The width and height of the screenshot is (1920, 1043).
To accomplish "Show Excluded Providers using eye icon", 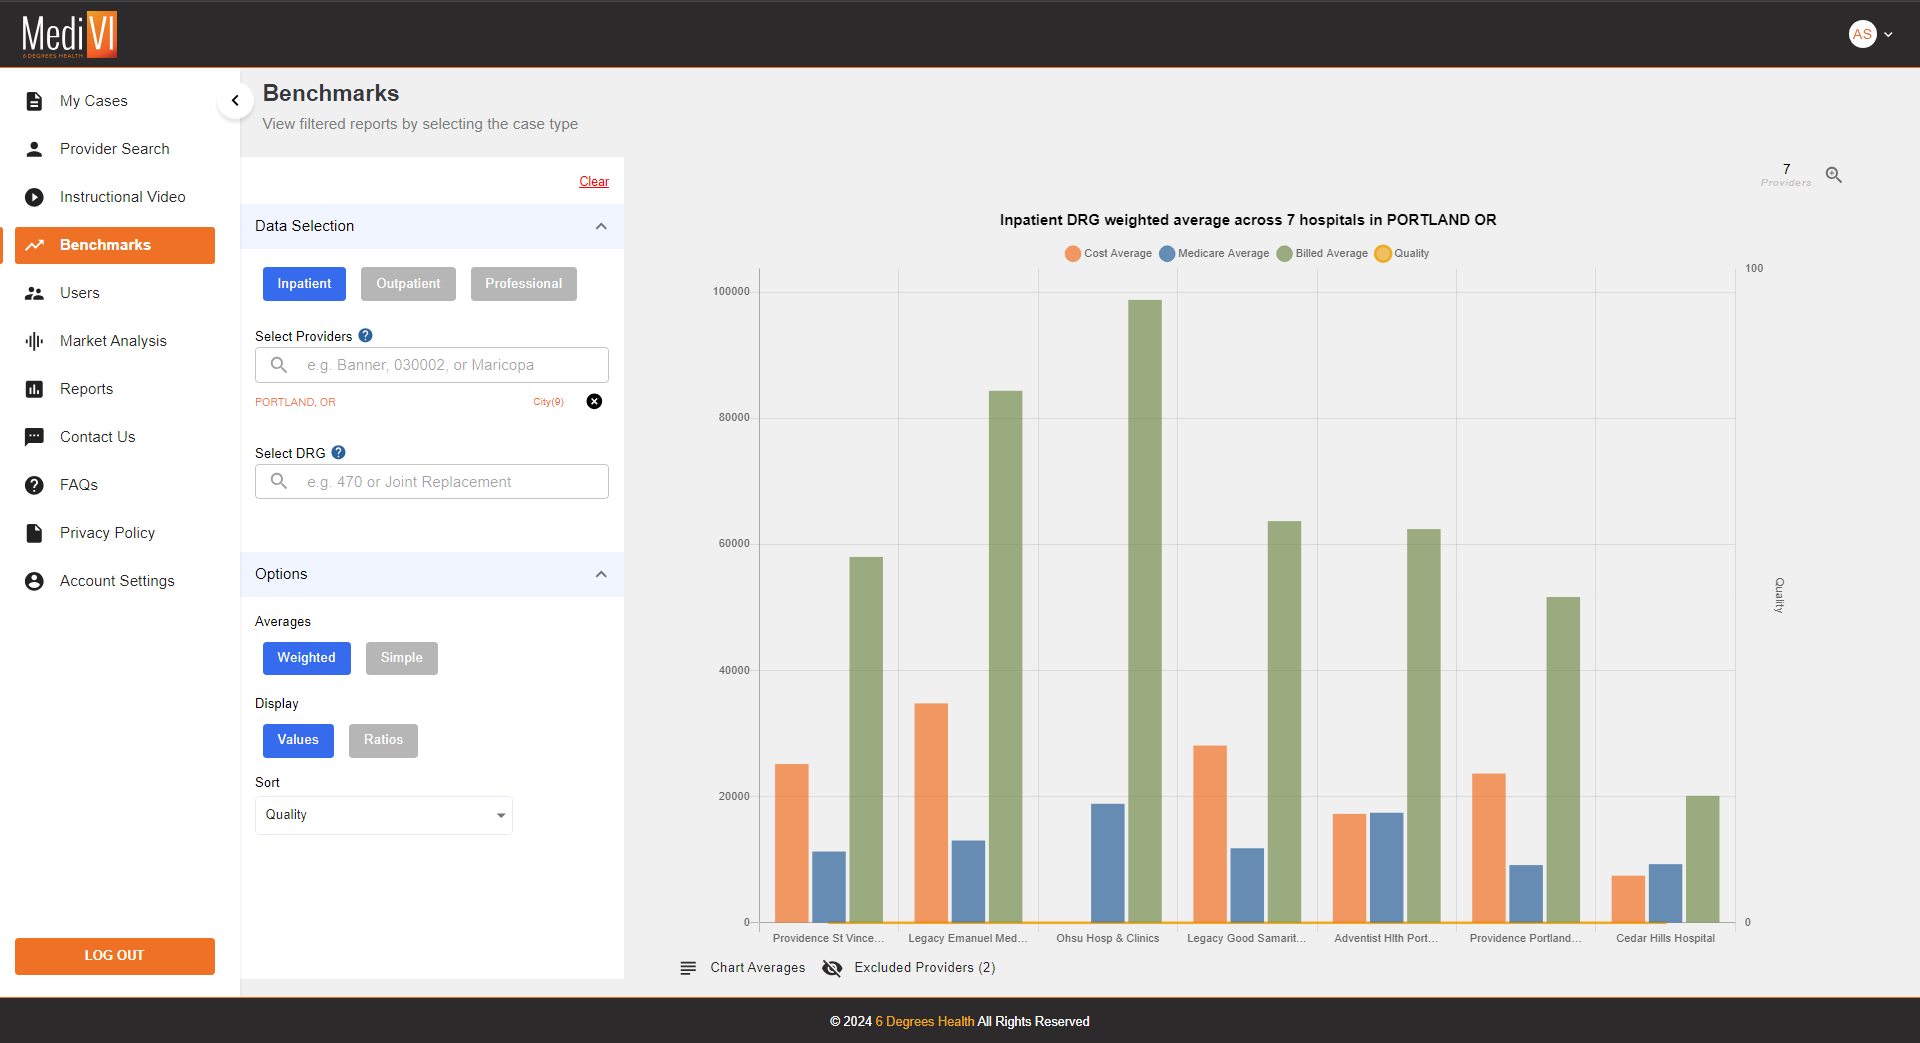I will (832, 968).
